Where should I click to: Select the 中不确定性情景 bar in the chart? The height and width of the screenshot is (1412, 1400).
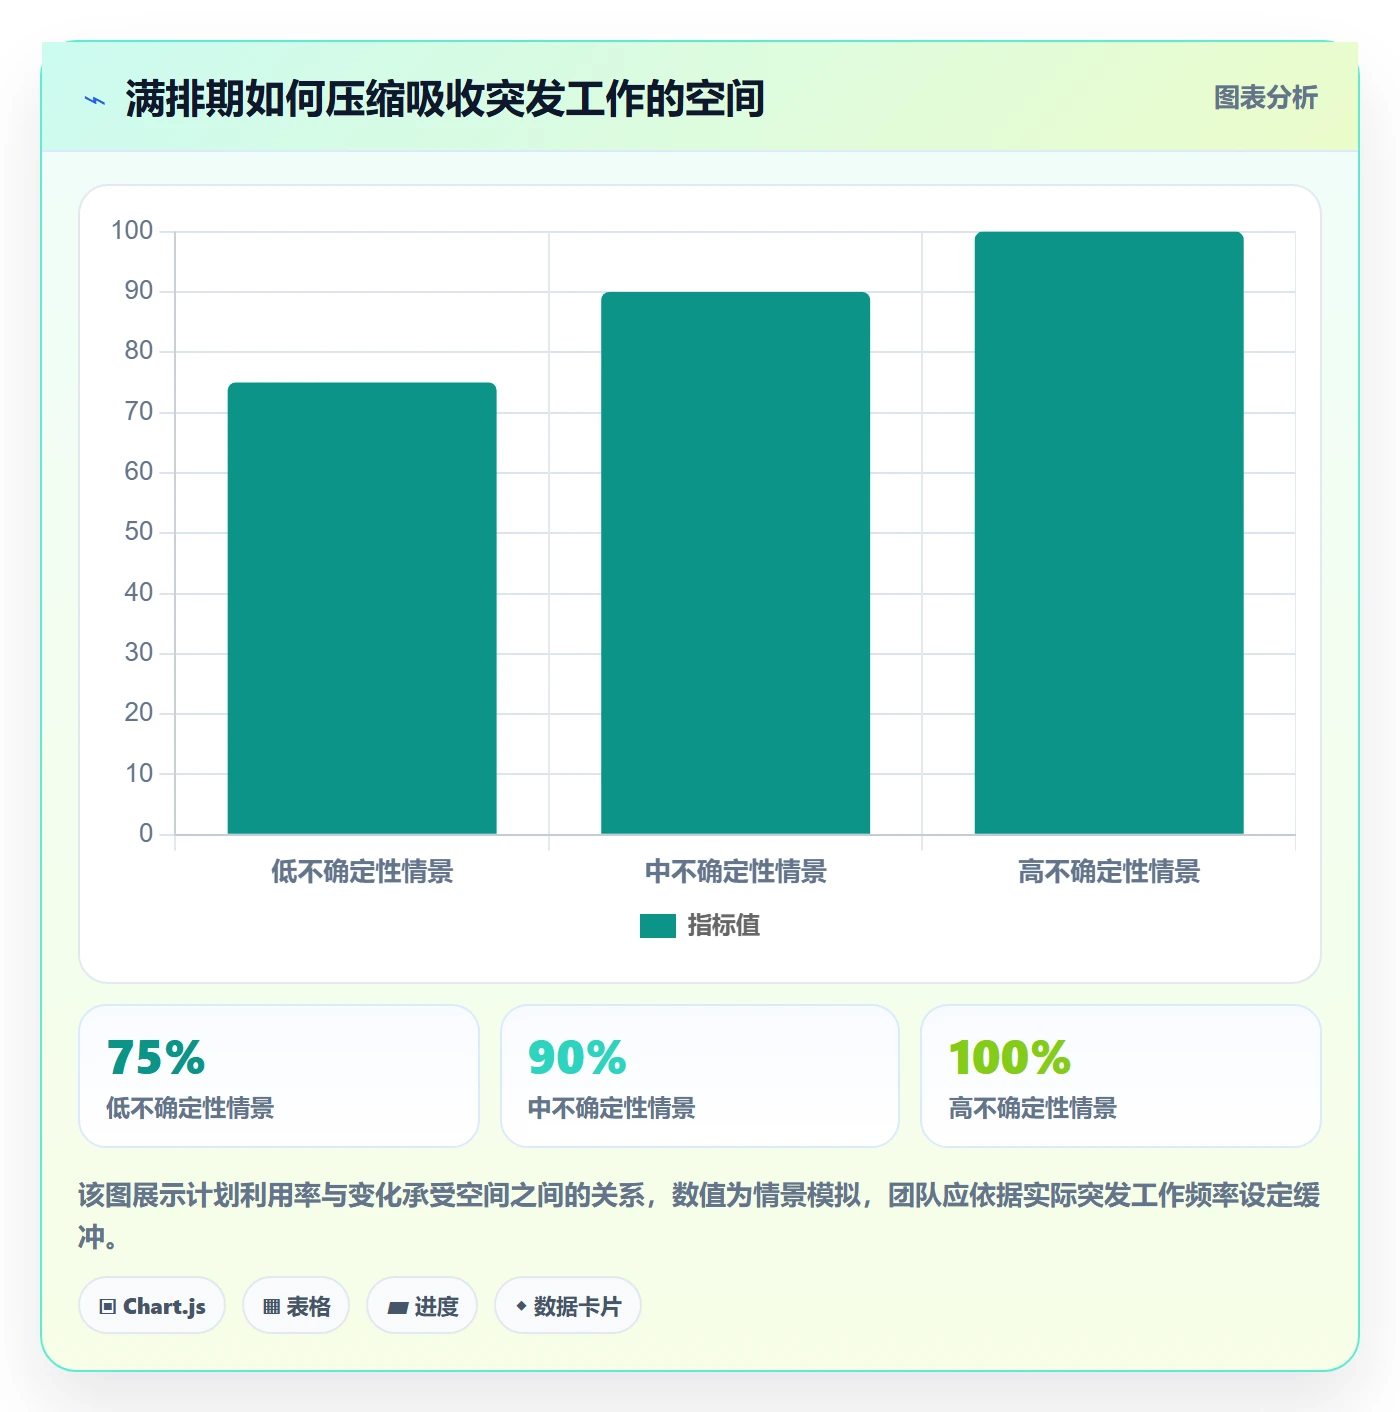coord(735,563)
